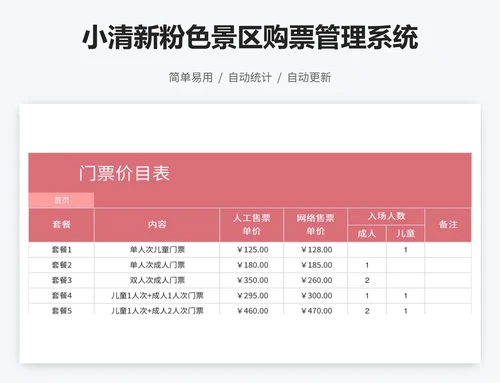This screenshot has height=383, width=500.
Task: Click the 人工售票单价 column header
Action: [252, 225]
